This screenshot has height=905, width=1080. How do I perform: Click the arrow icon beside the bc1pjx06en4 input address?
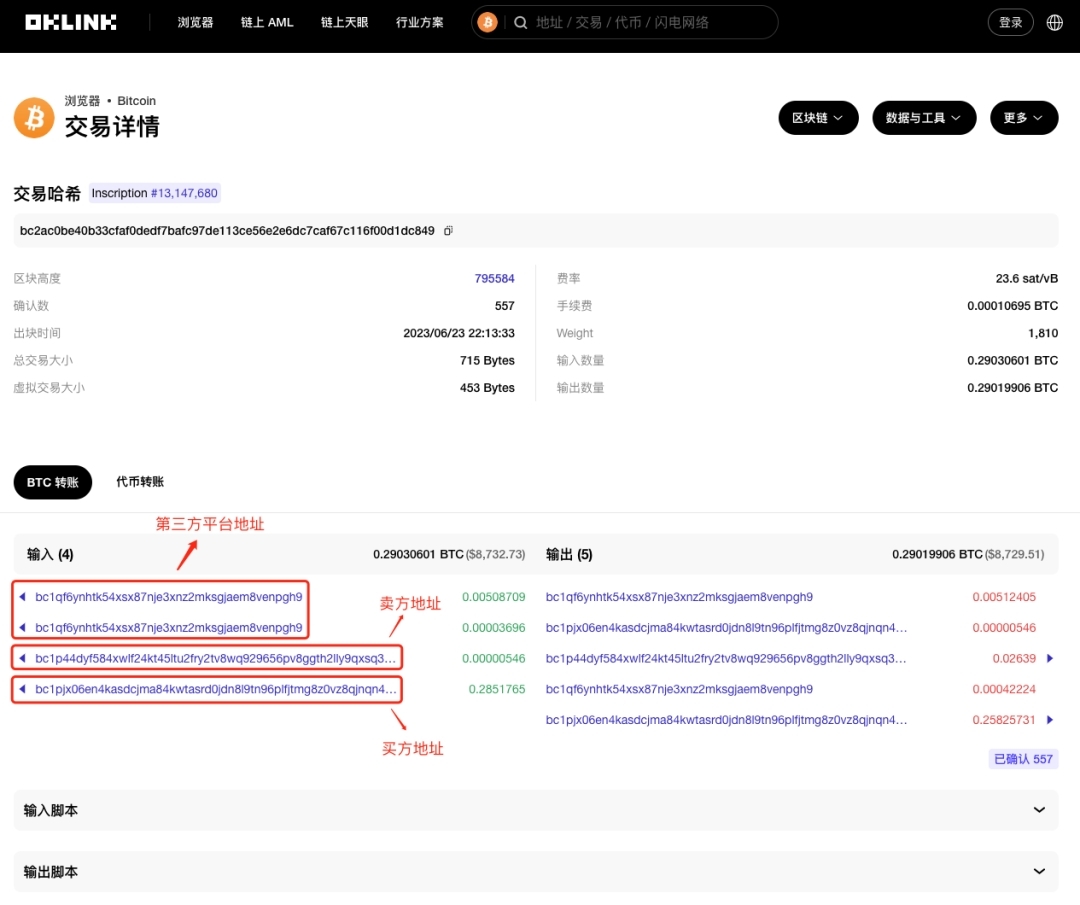coord(22,688)
